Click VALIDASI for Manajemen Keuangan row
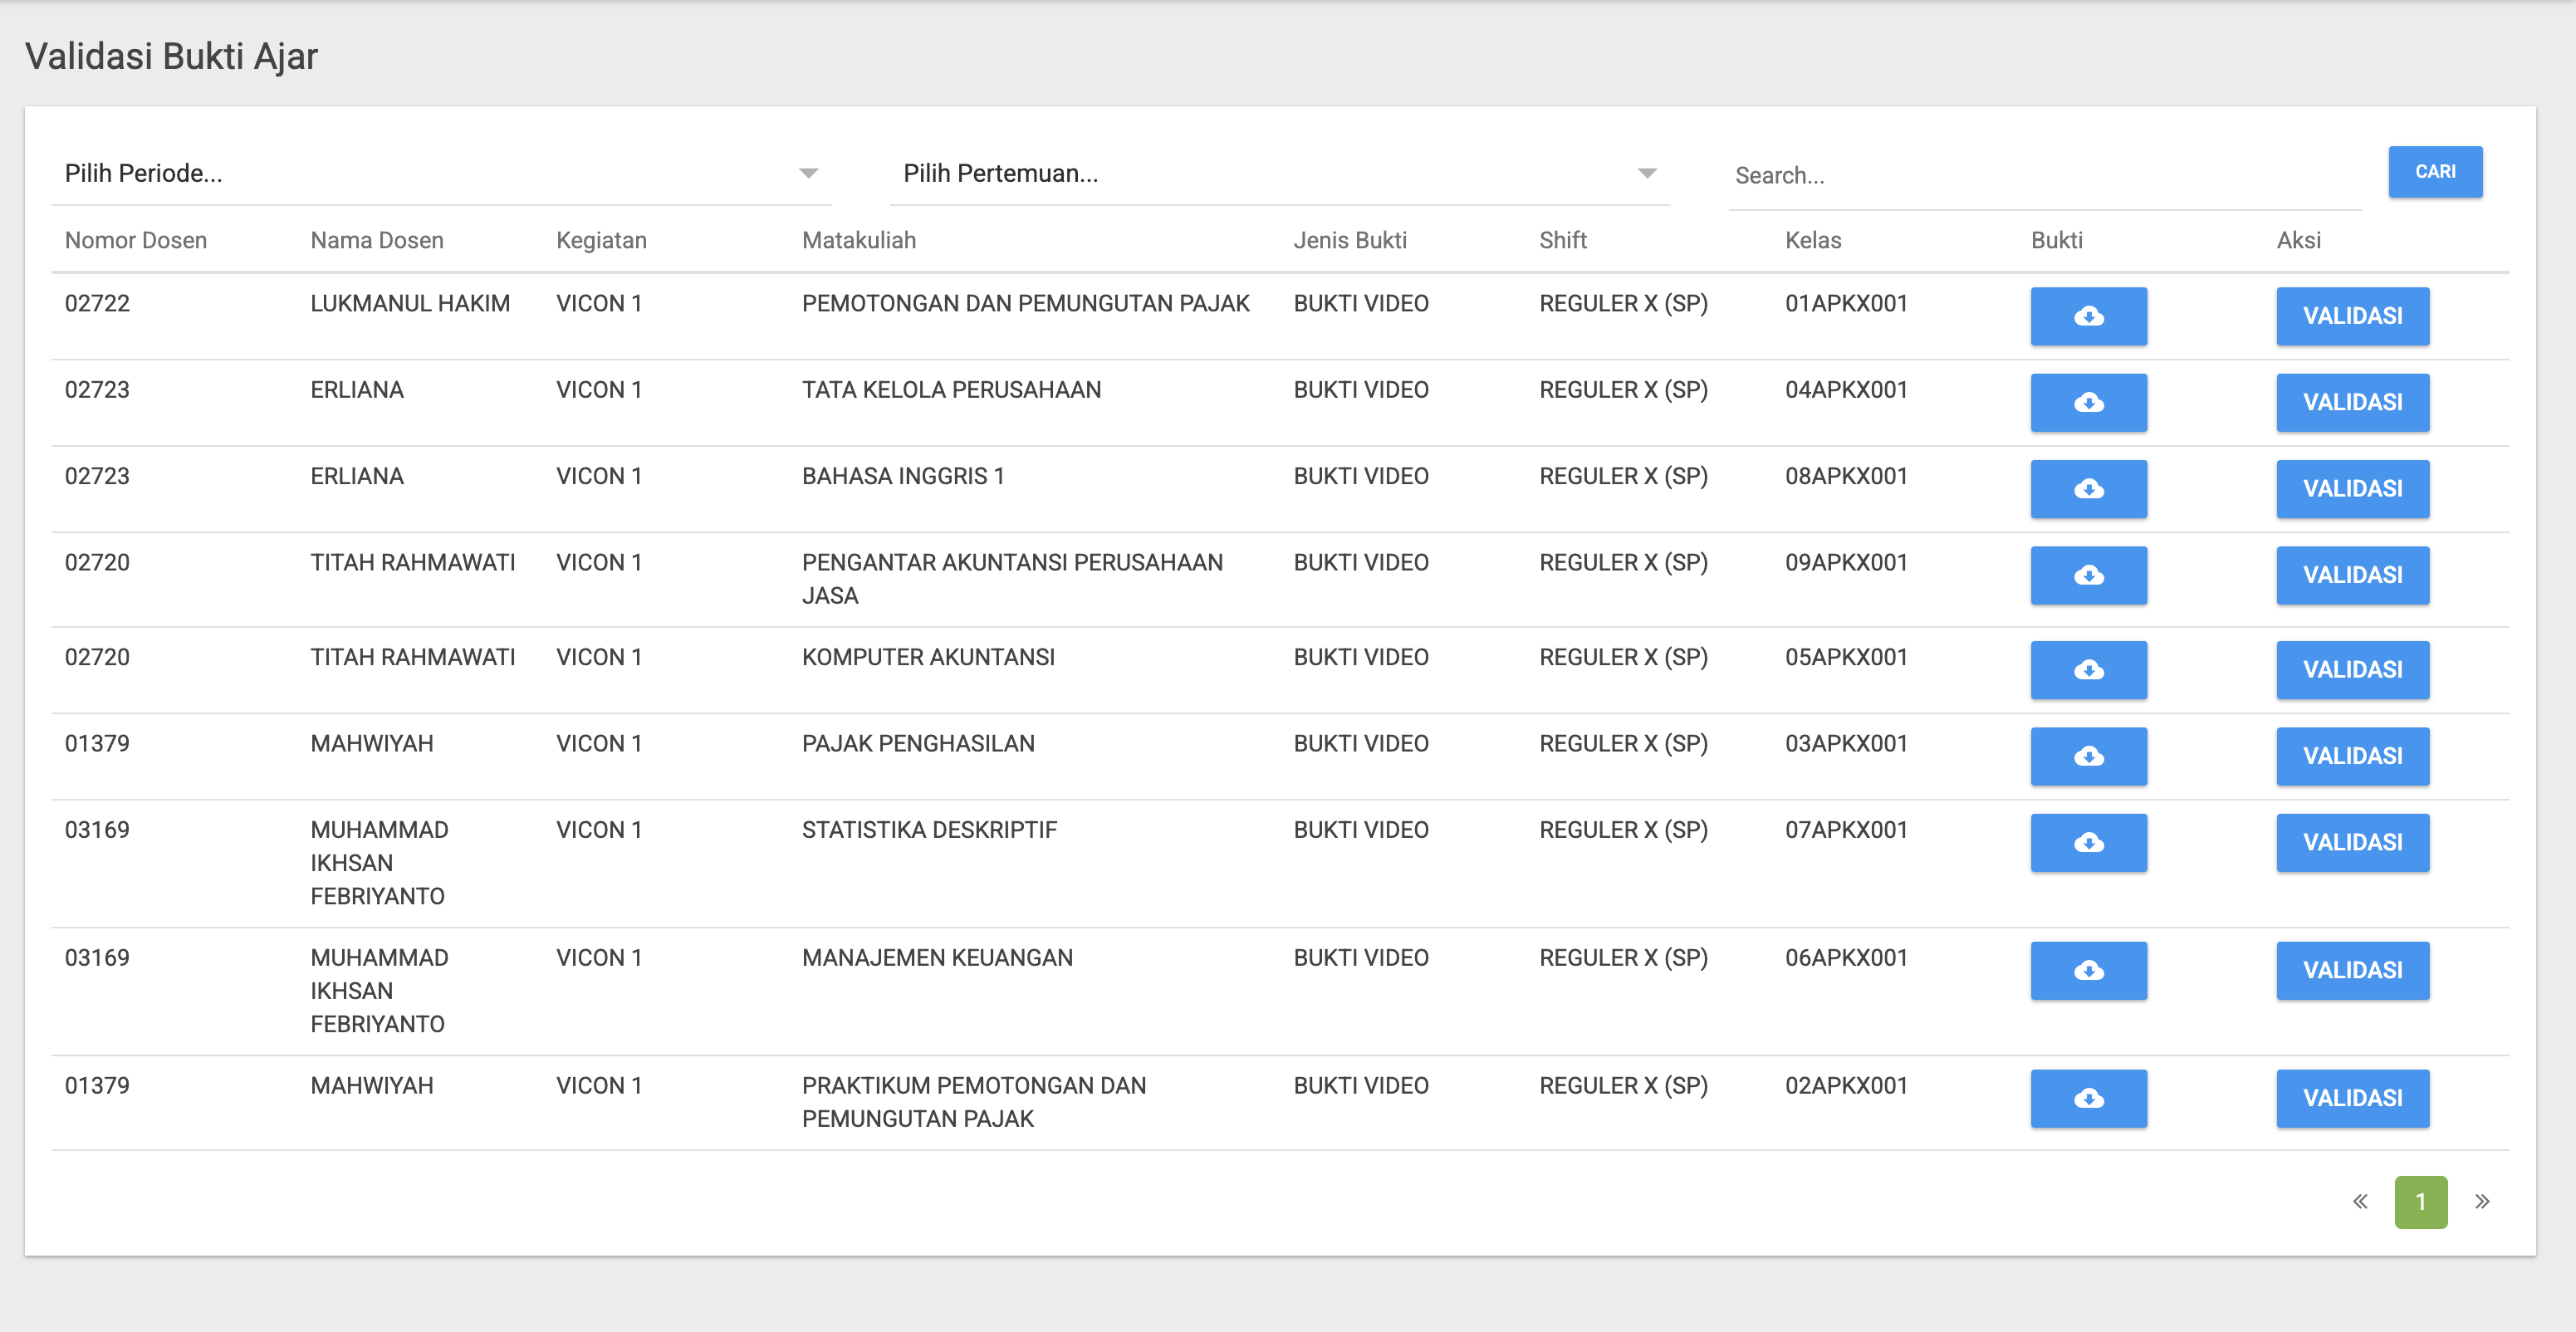Screen dimensions: 2576x1332 click(x=2352, y=970)
